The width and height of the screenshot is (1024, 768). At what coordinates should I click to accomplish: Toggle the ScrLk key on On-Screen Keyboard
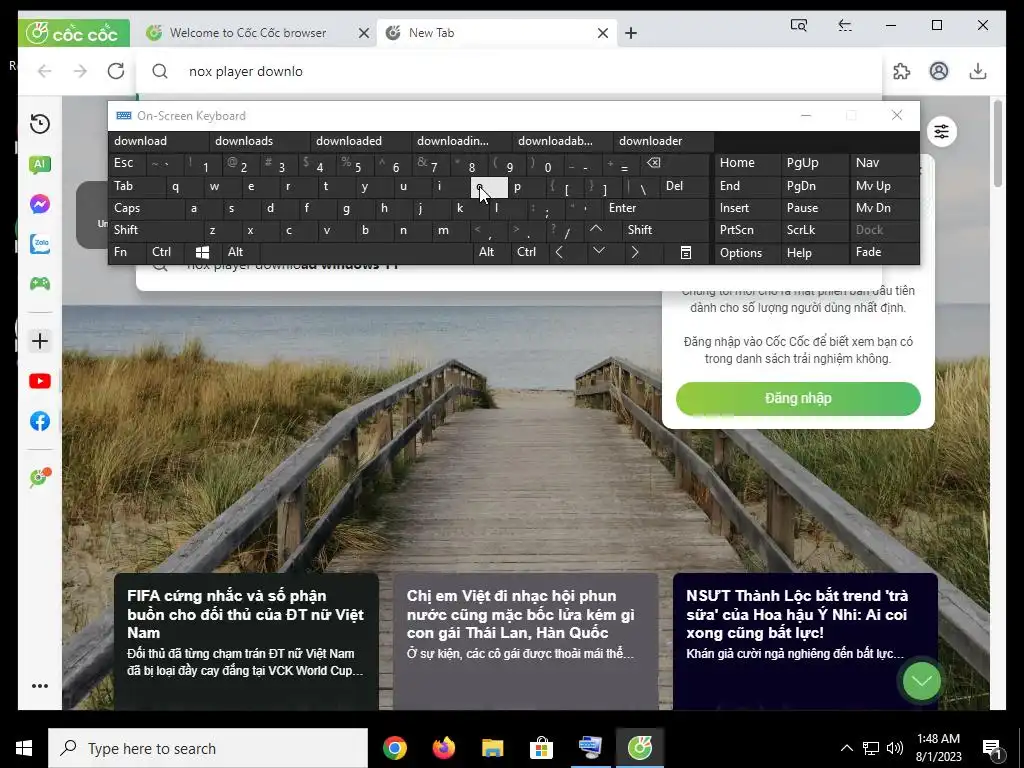point(814,230)
